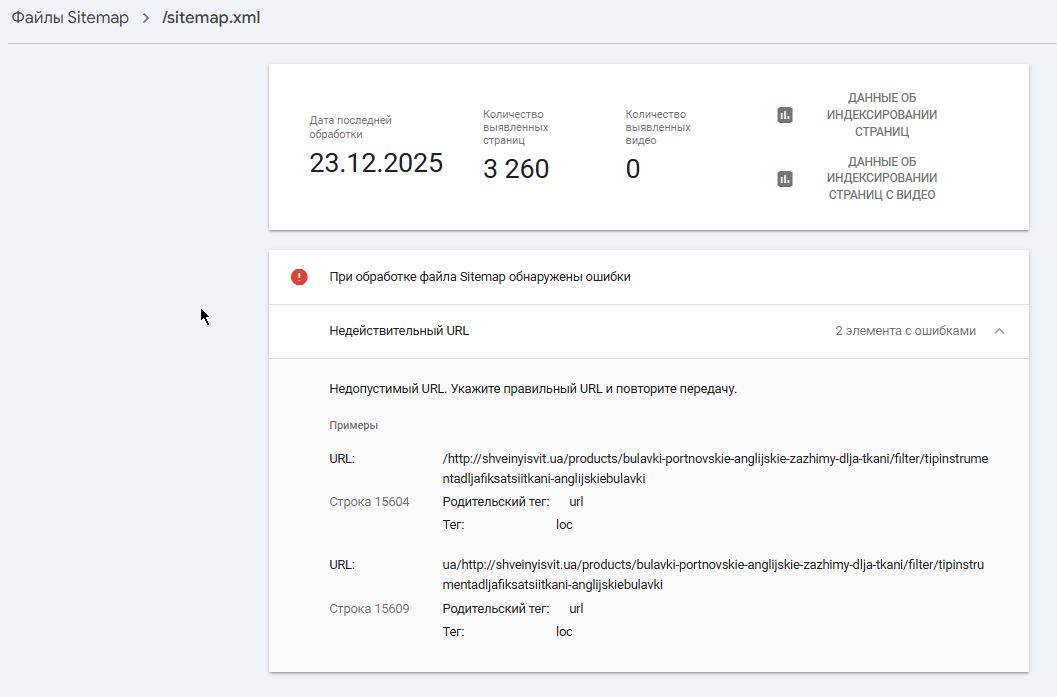The width and height of the screenshot is (1057, 697).
Task: Open ДАННЫЕ ОБ ИНДЕКСИРОВАНИИ СТРАНИЦ С ВИДЕО report
Action: coord(881,179)
